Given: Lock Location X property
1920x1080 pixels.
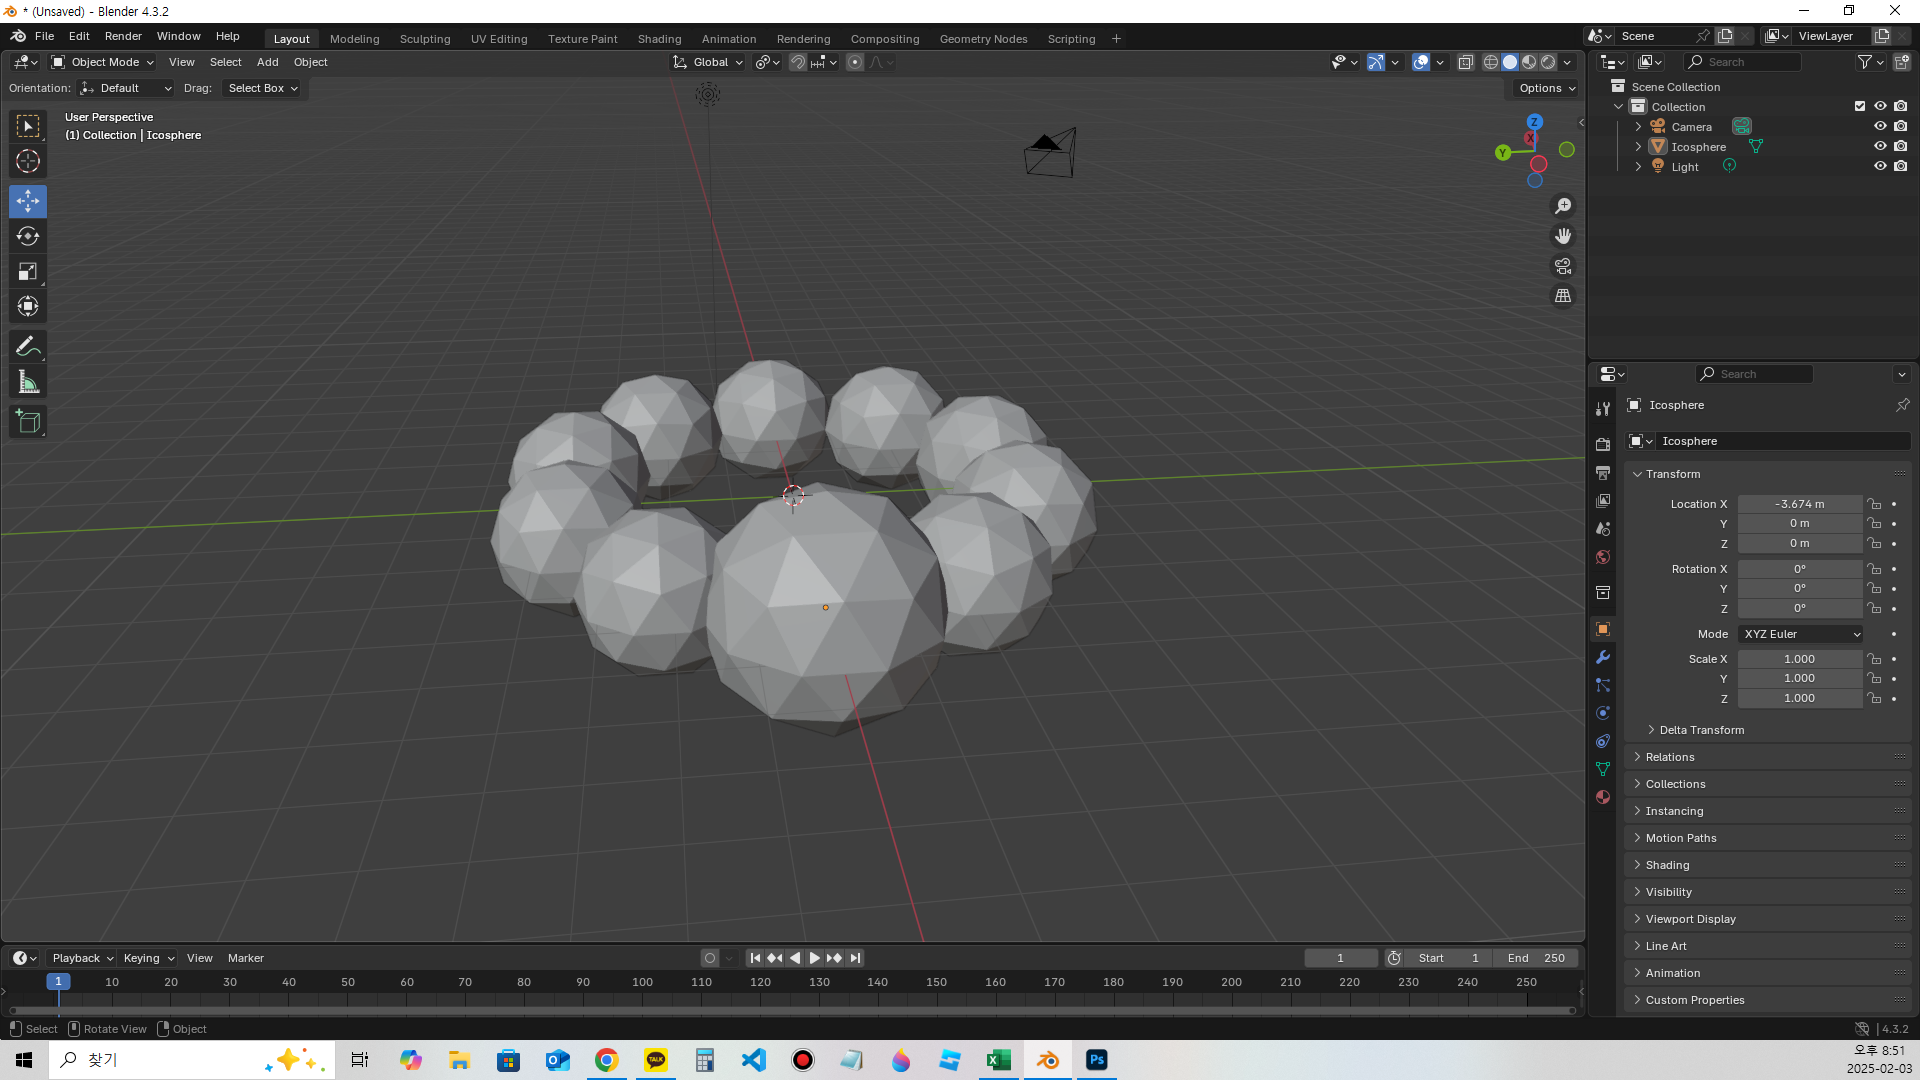Looking at the screenshot, I should coord(1874,504).
